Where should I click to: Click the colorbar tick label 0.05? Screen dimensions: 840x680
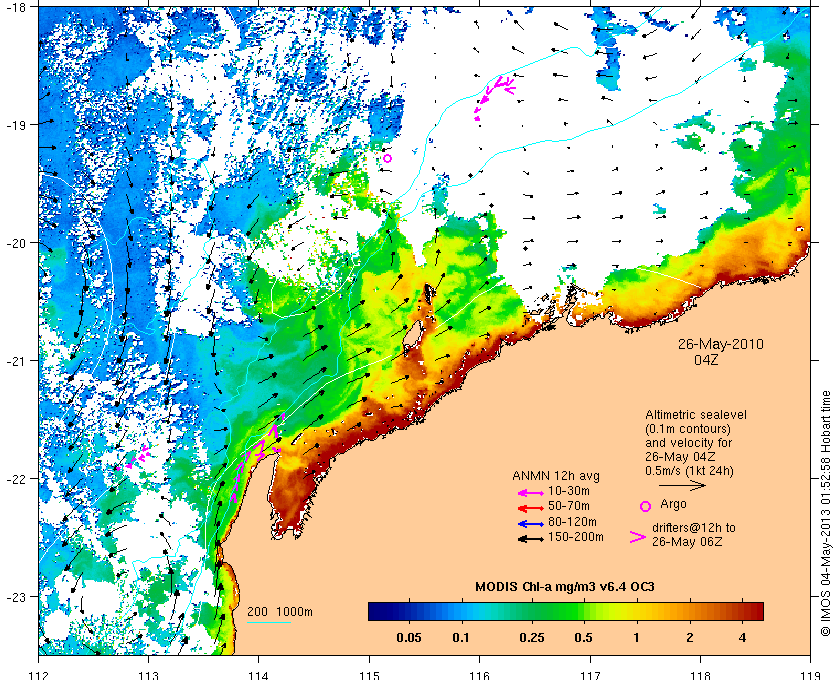409,638
